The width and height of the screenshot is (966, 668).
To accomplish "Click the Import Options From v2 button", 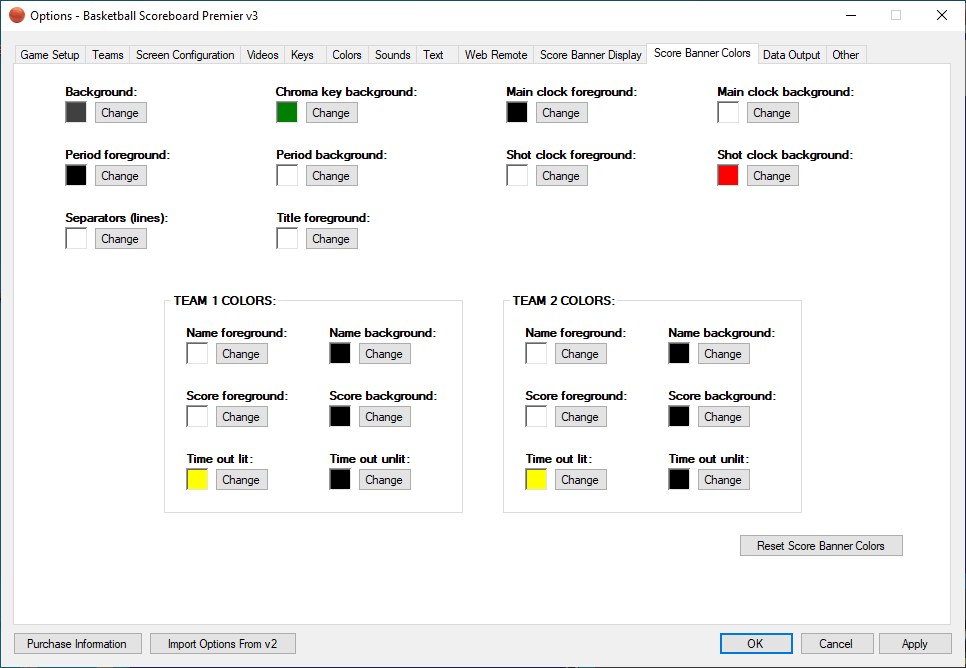I will (222, 644).
